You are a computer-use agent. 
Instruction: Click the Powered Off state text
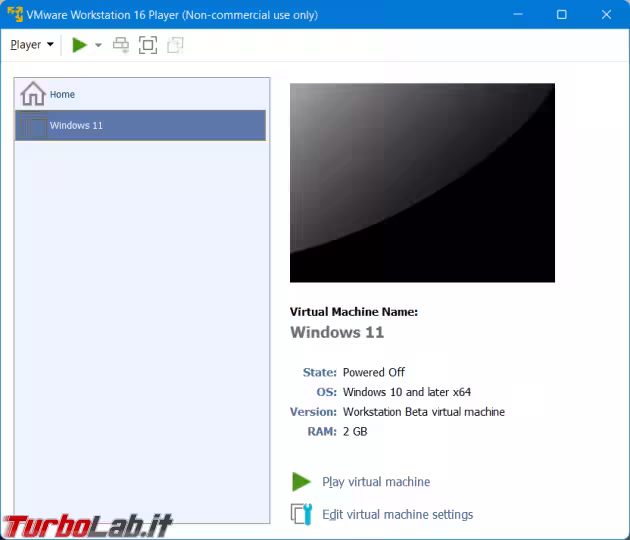click(374, 372)
